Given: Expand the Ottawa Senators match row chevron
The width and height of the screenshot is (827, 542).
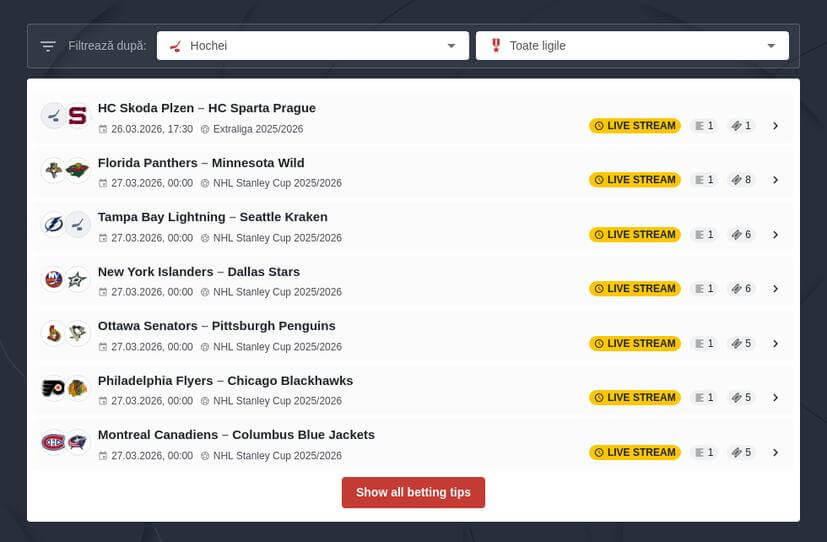Looking at the screenshot, I should tap(775, 343).
